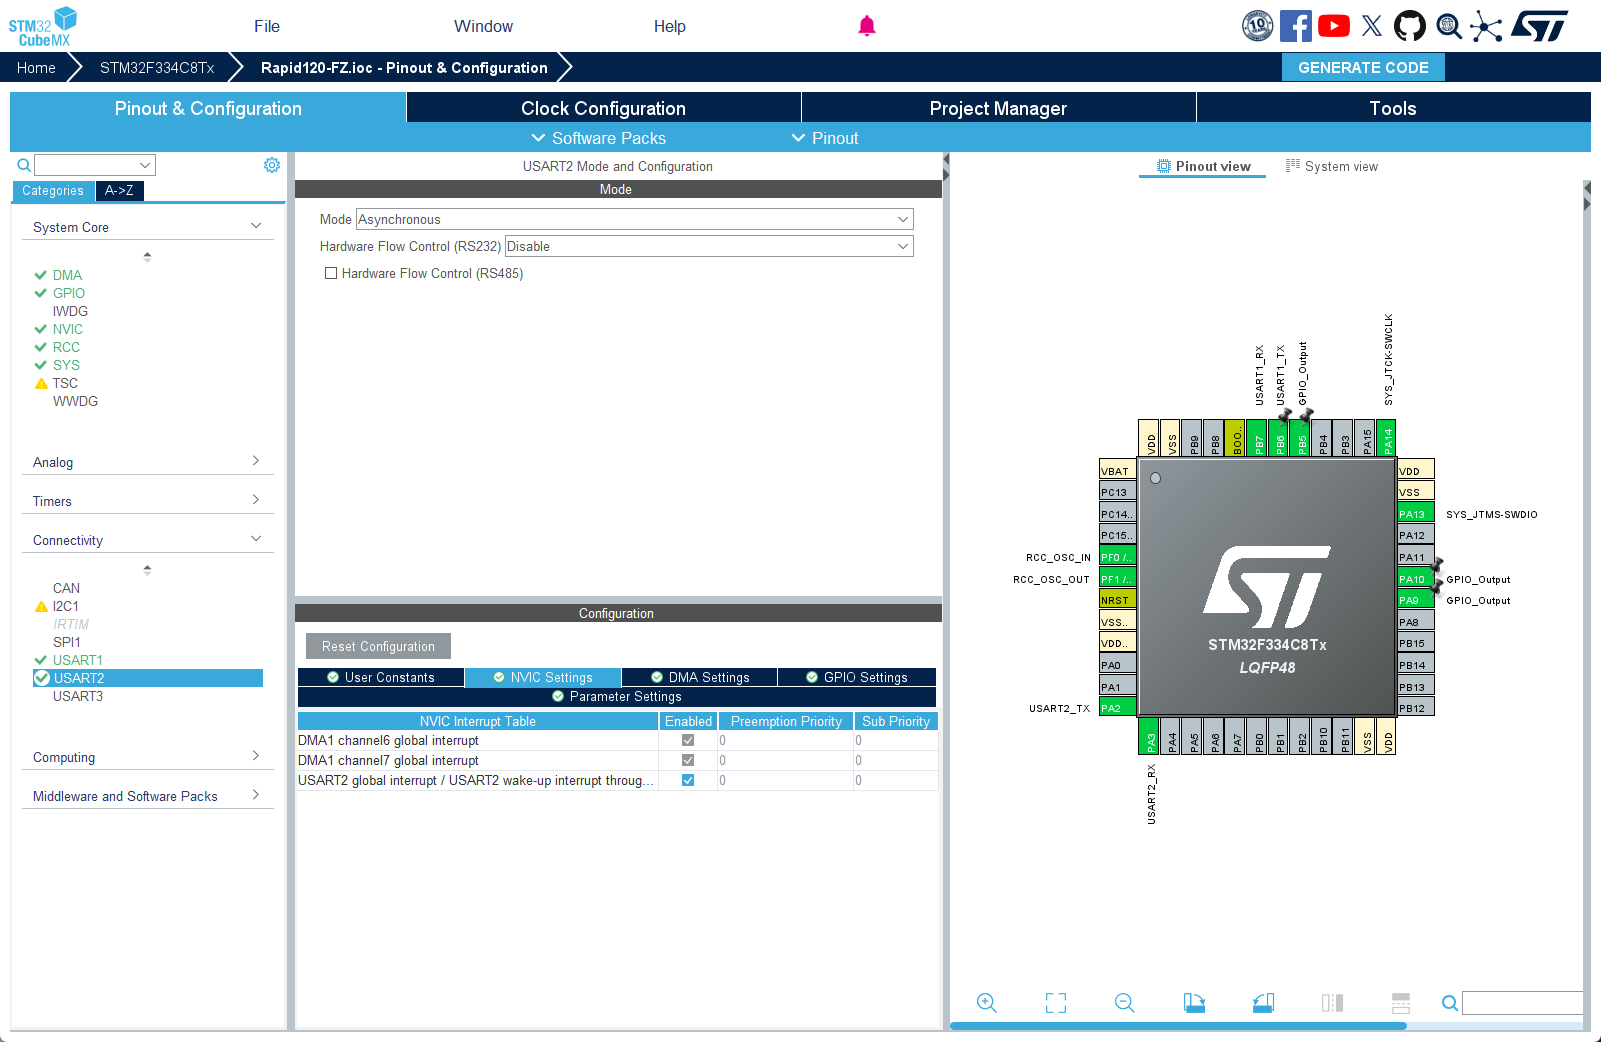The image size is (1601, 1042).
Task: Open the Window menu
Action: pos(483,26)
